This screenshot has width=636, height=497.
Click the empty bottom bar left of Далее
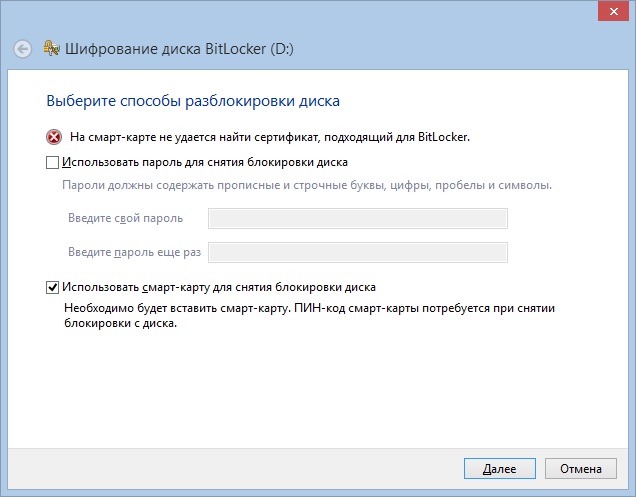[x=230, y=468]
